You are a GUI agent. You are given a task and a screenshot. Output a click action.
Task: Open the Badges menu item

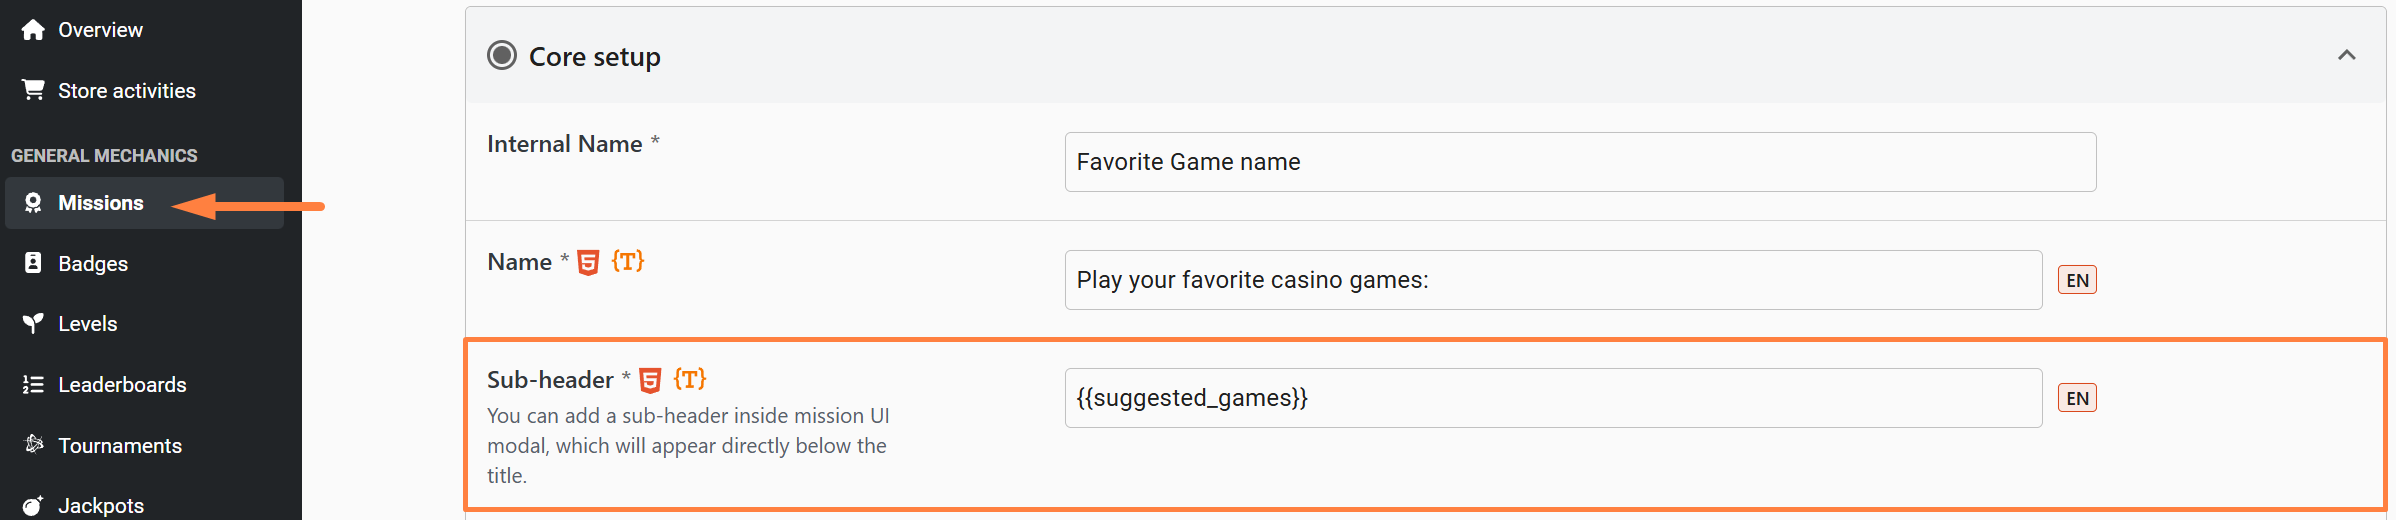click(93, 264)
